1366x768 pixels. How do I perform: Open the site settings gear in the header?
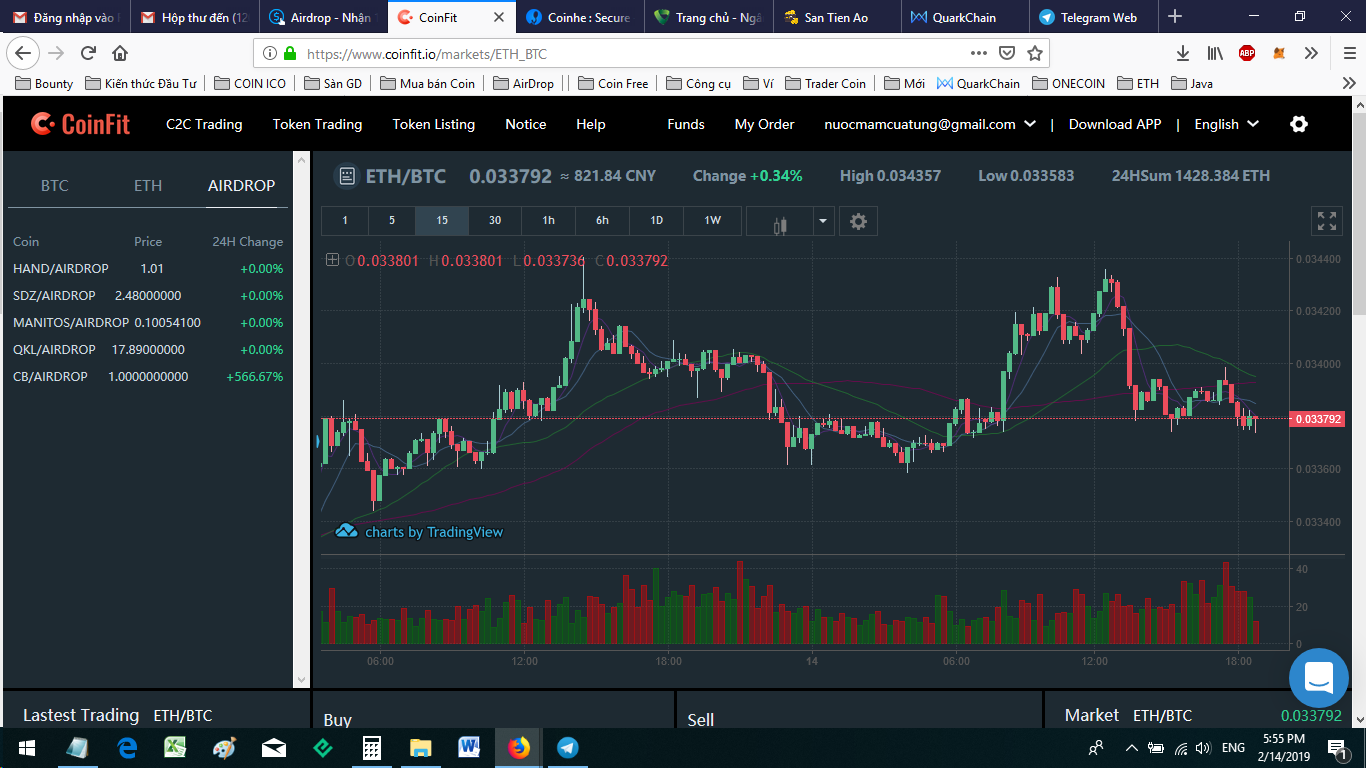coord(1299,124)
